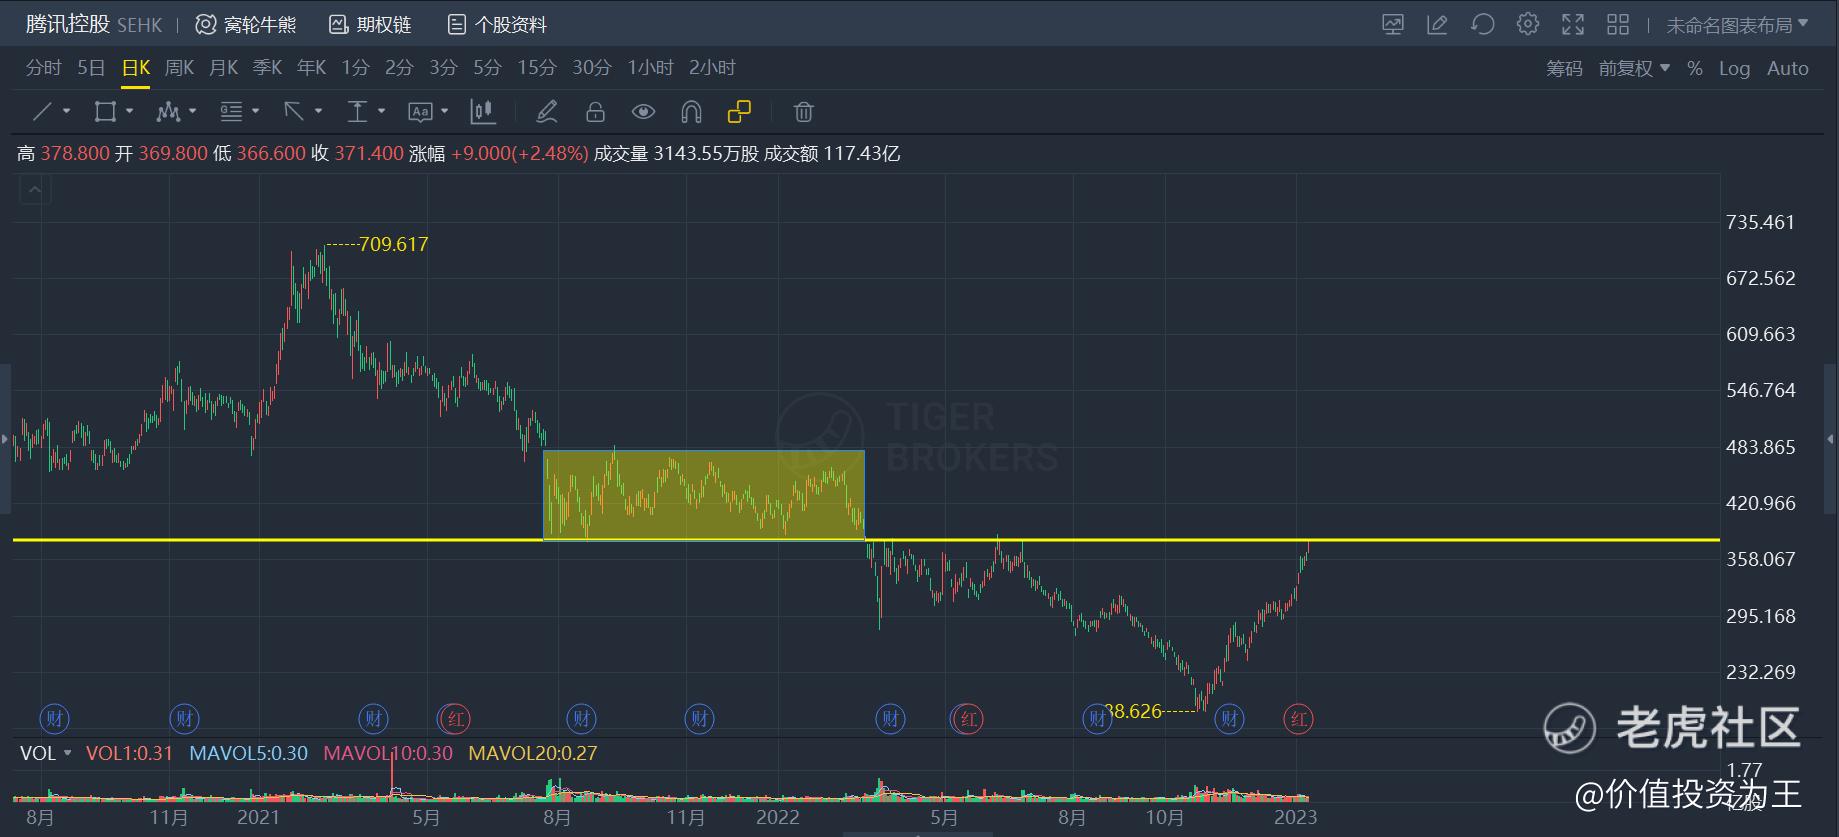Screen dimensions: 1839x837
Task: Toggle Auto scale
Action: click(1788, 68)
